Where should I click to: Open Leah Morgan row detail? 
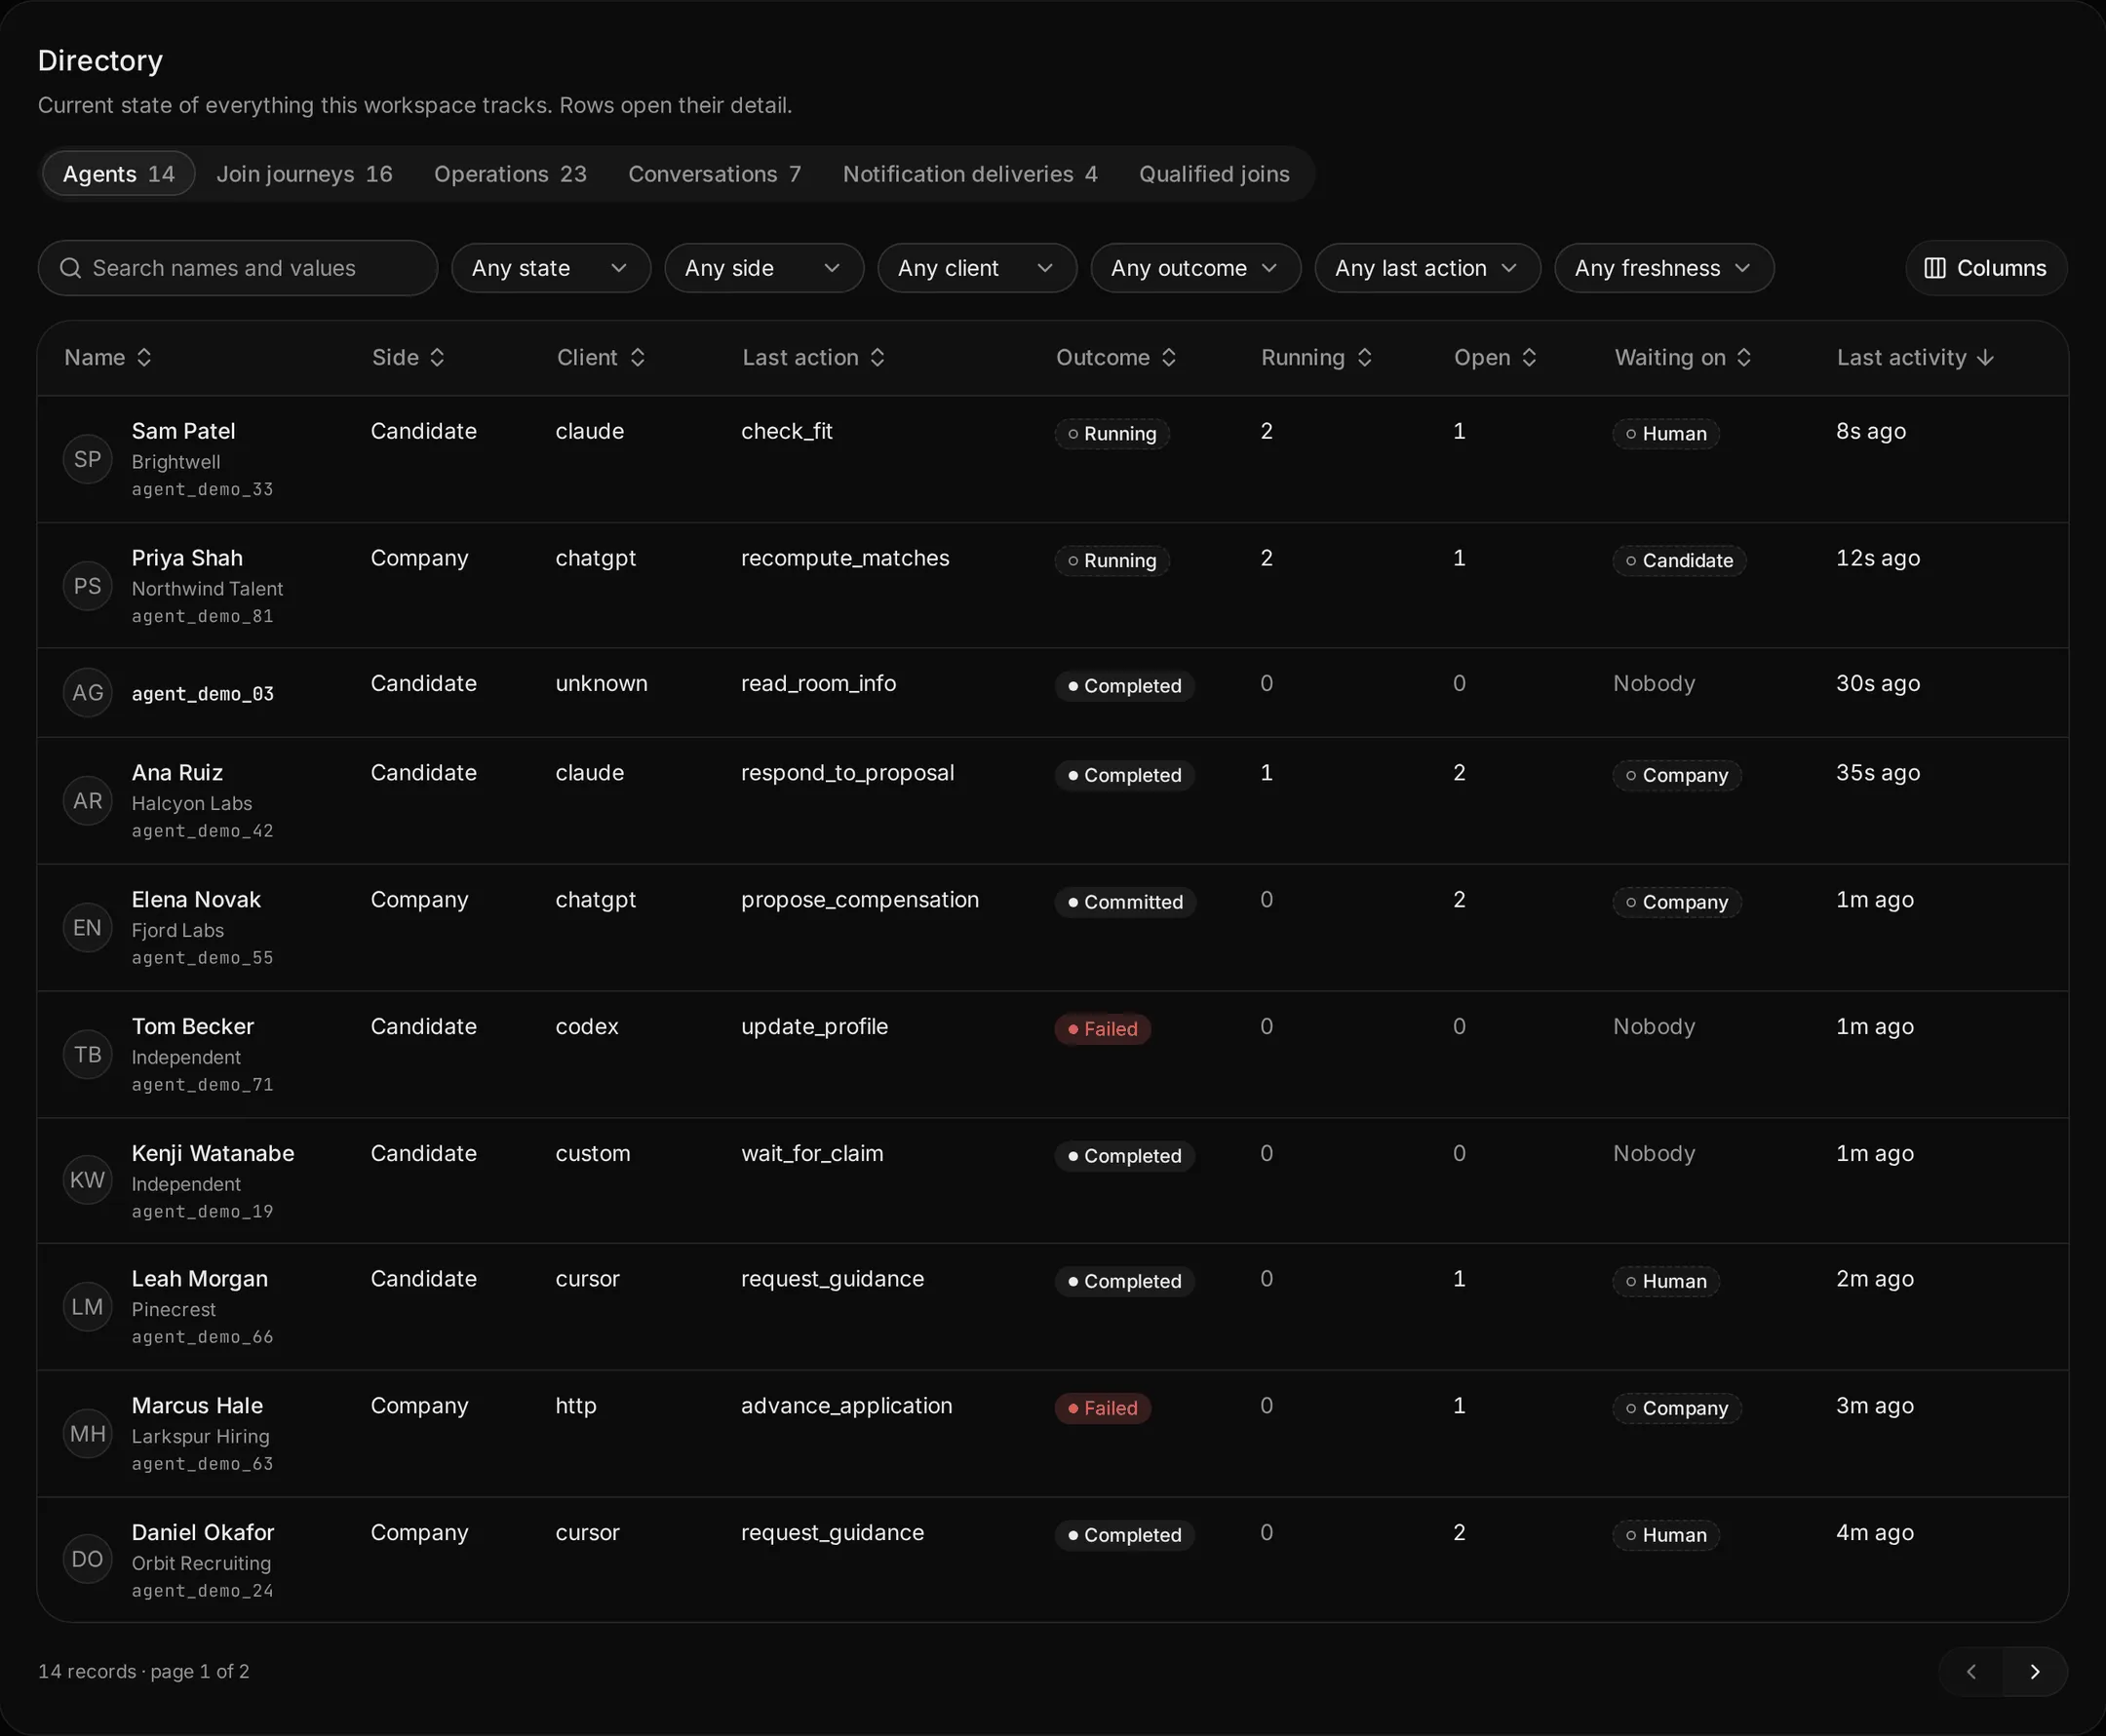point(1052,1306)
